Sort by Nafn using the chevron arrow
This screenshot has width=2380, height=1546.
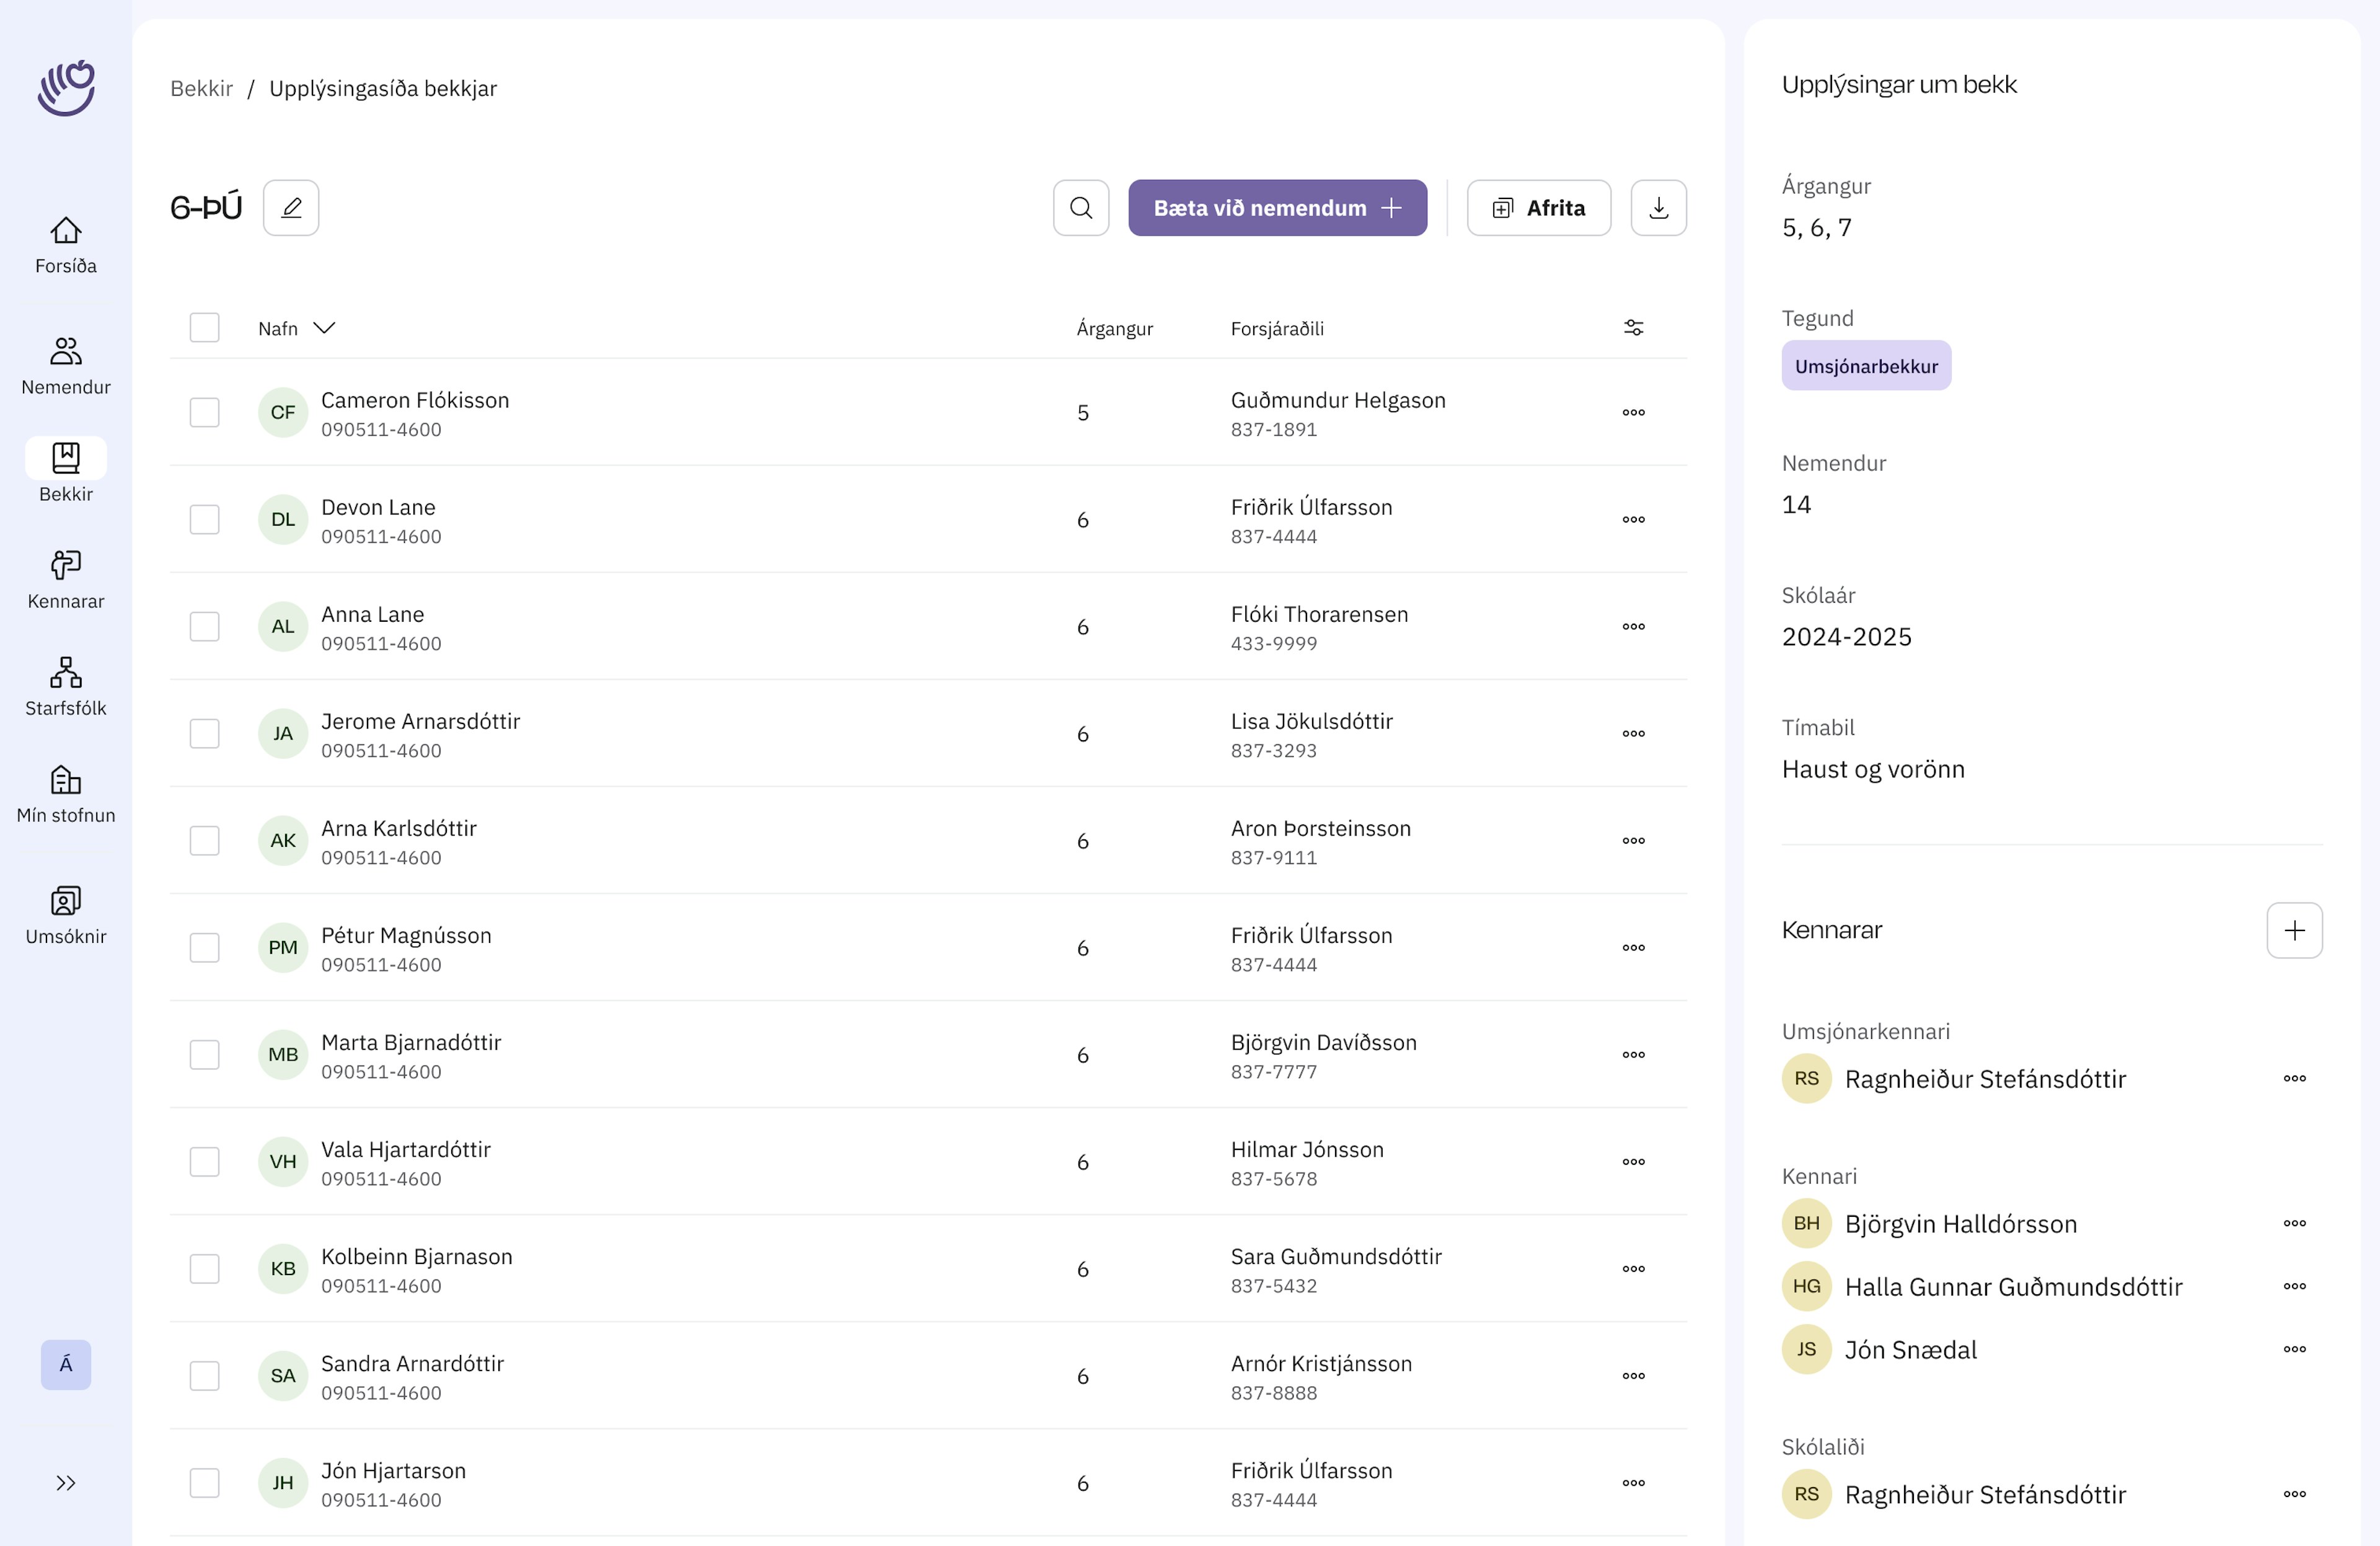pyautogui.click(x=324, y=328)
